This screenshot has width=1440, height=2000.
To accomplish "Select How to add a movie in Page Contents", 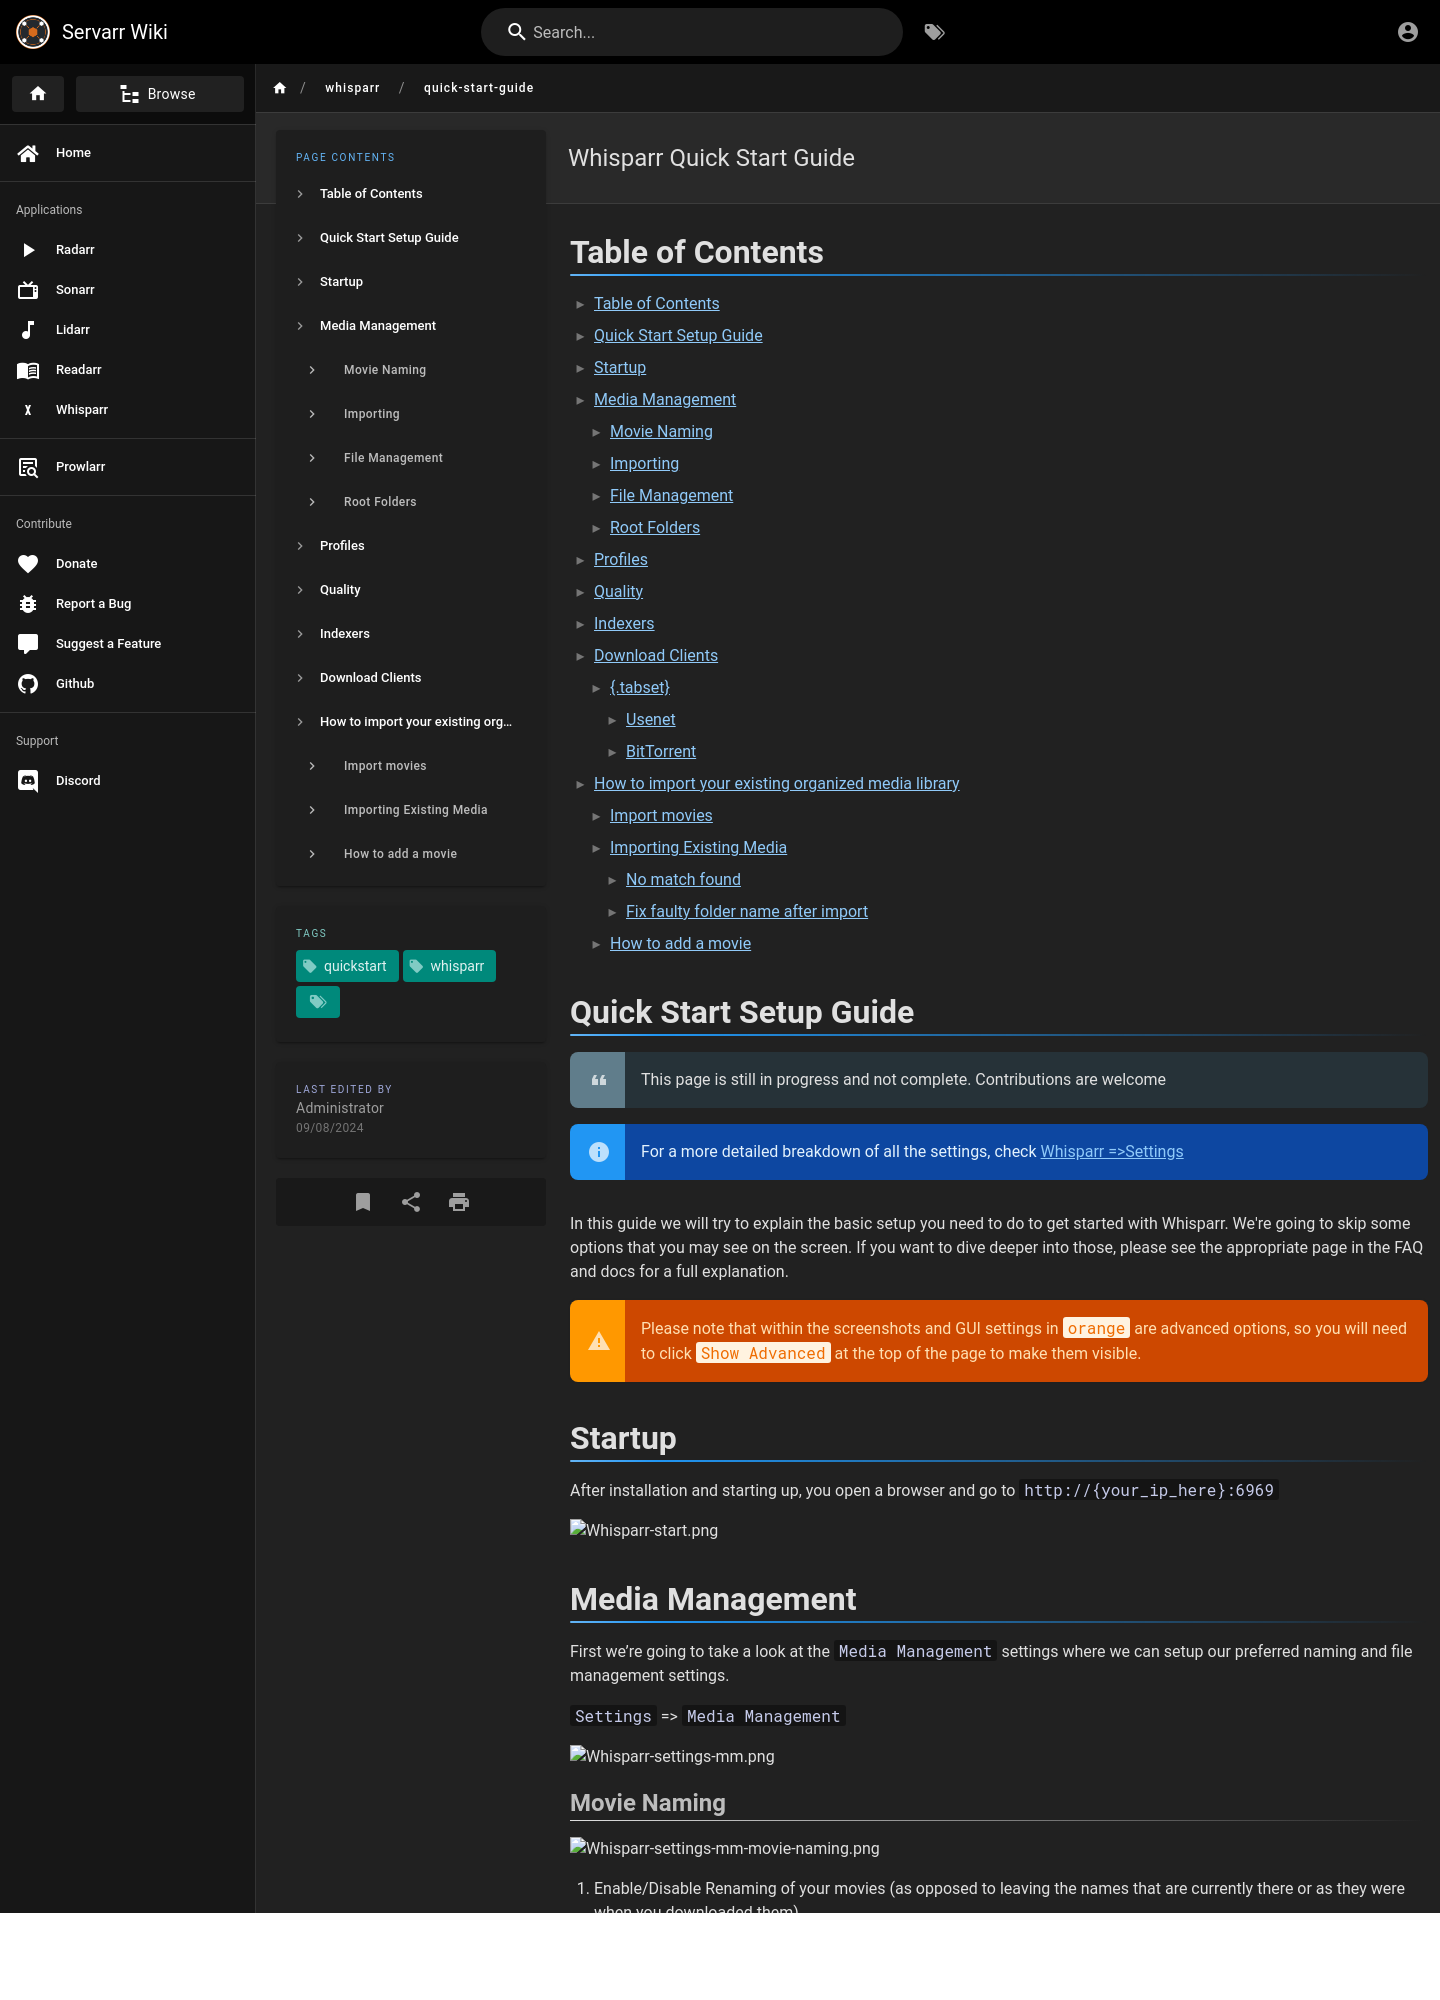I will [411, 854].
